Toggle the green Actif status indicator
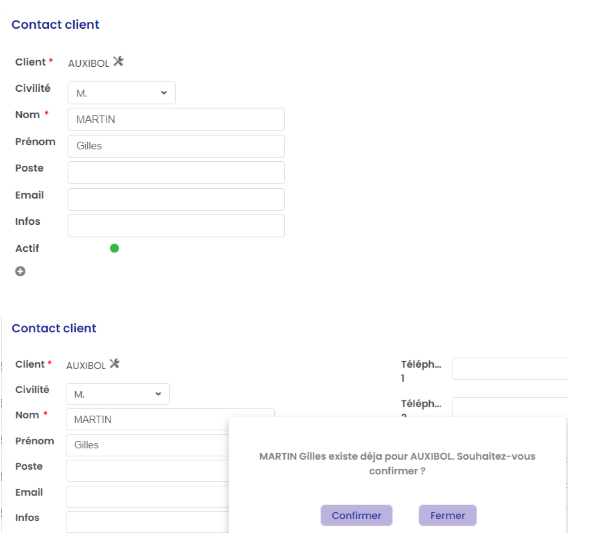The height and width of the screenshot is (553, 609). (114, 248)
